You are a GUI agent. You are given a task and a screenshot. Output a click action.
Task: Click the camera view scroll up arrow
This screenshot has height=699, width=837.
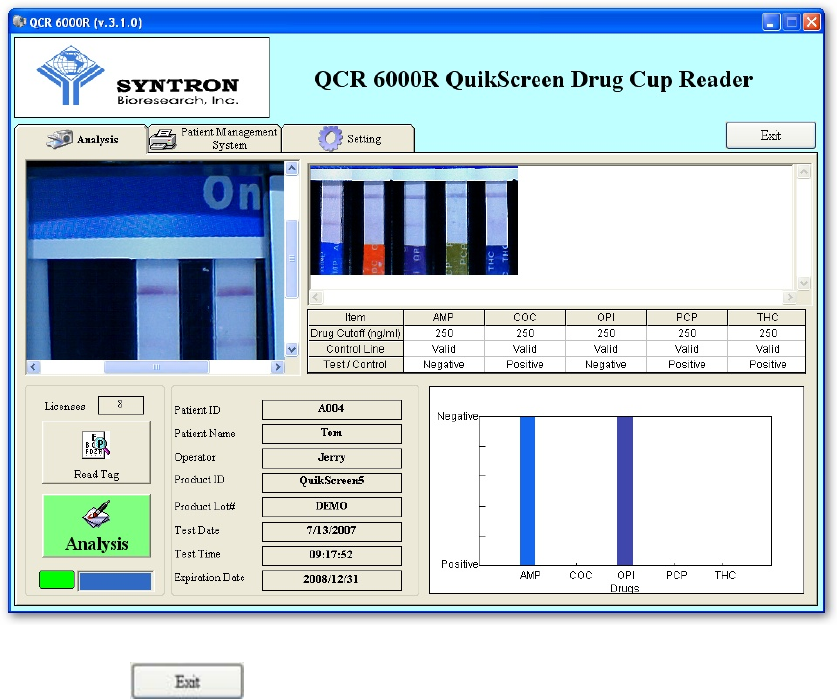point(291,169)
